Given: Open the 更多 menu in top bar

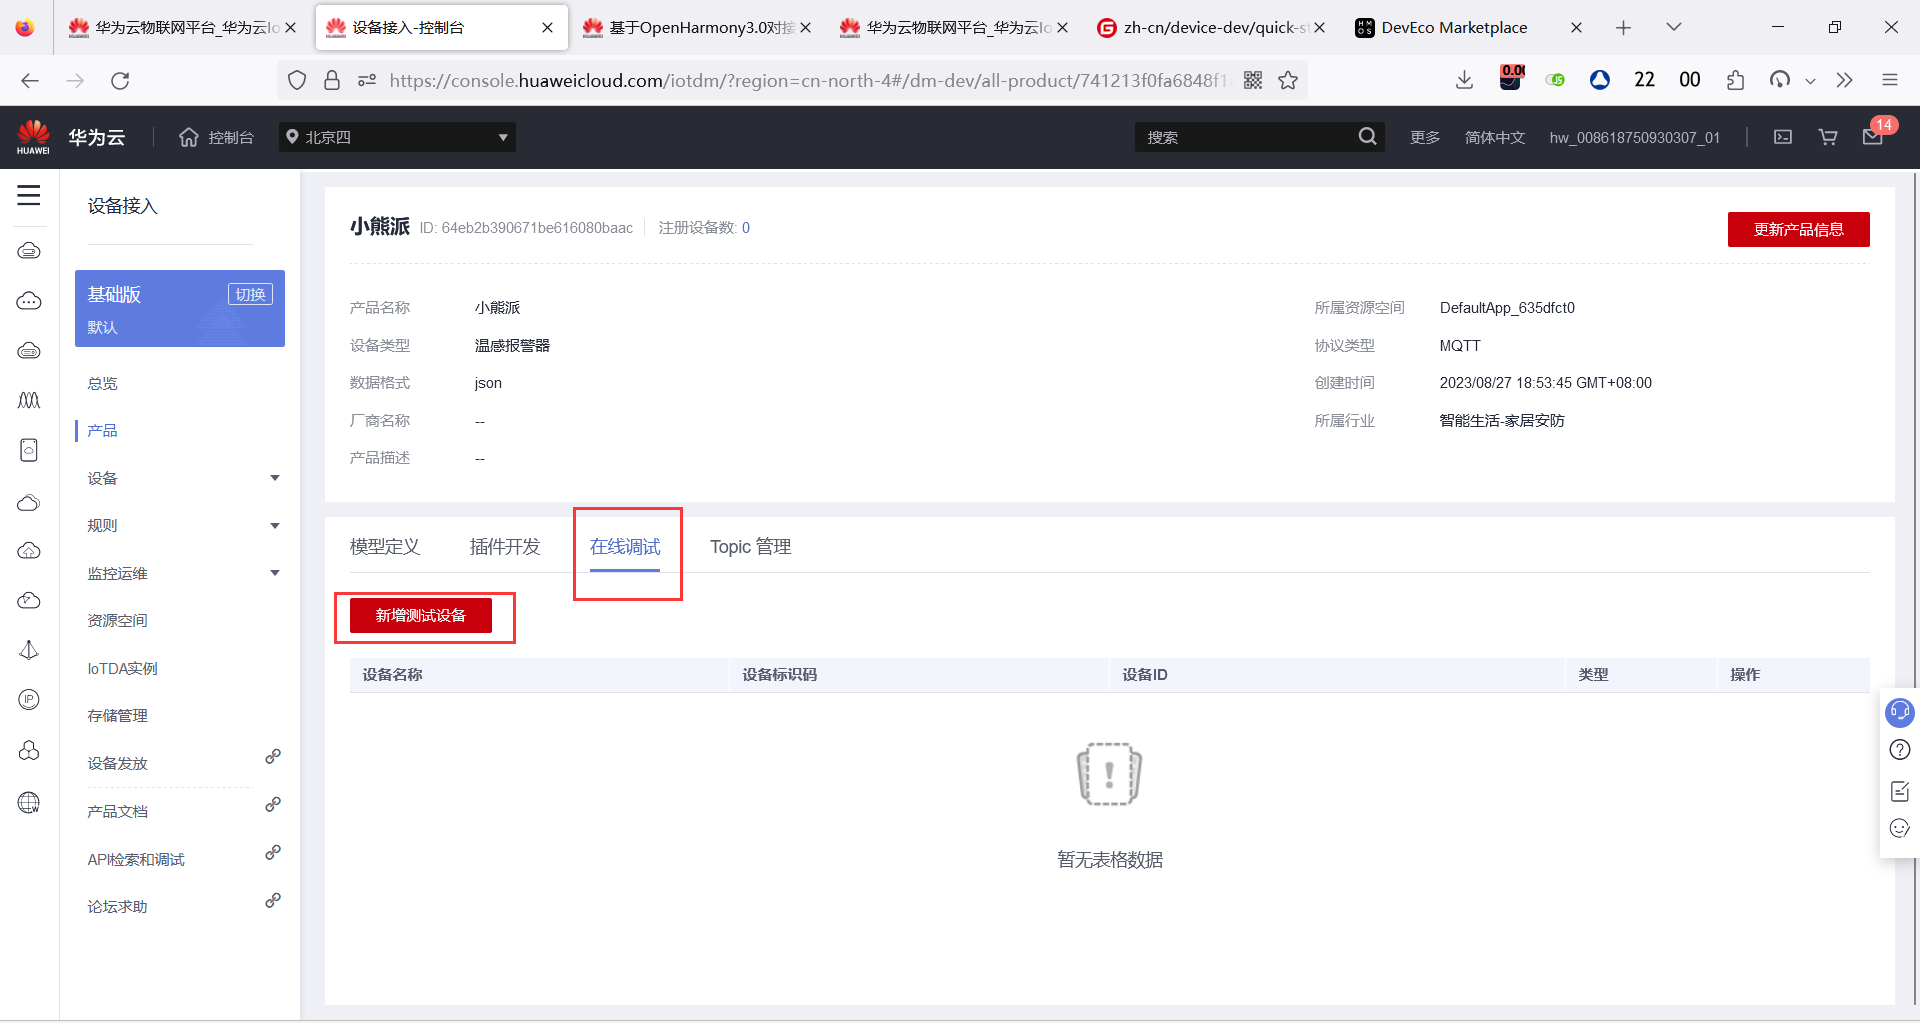Looking at the screenshot, I should tap(1425, 137).
